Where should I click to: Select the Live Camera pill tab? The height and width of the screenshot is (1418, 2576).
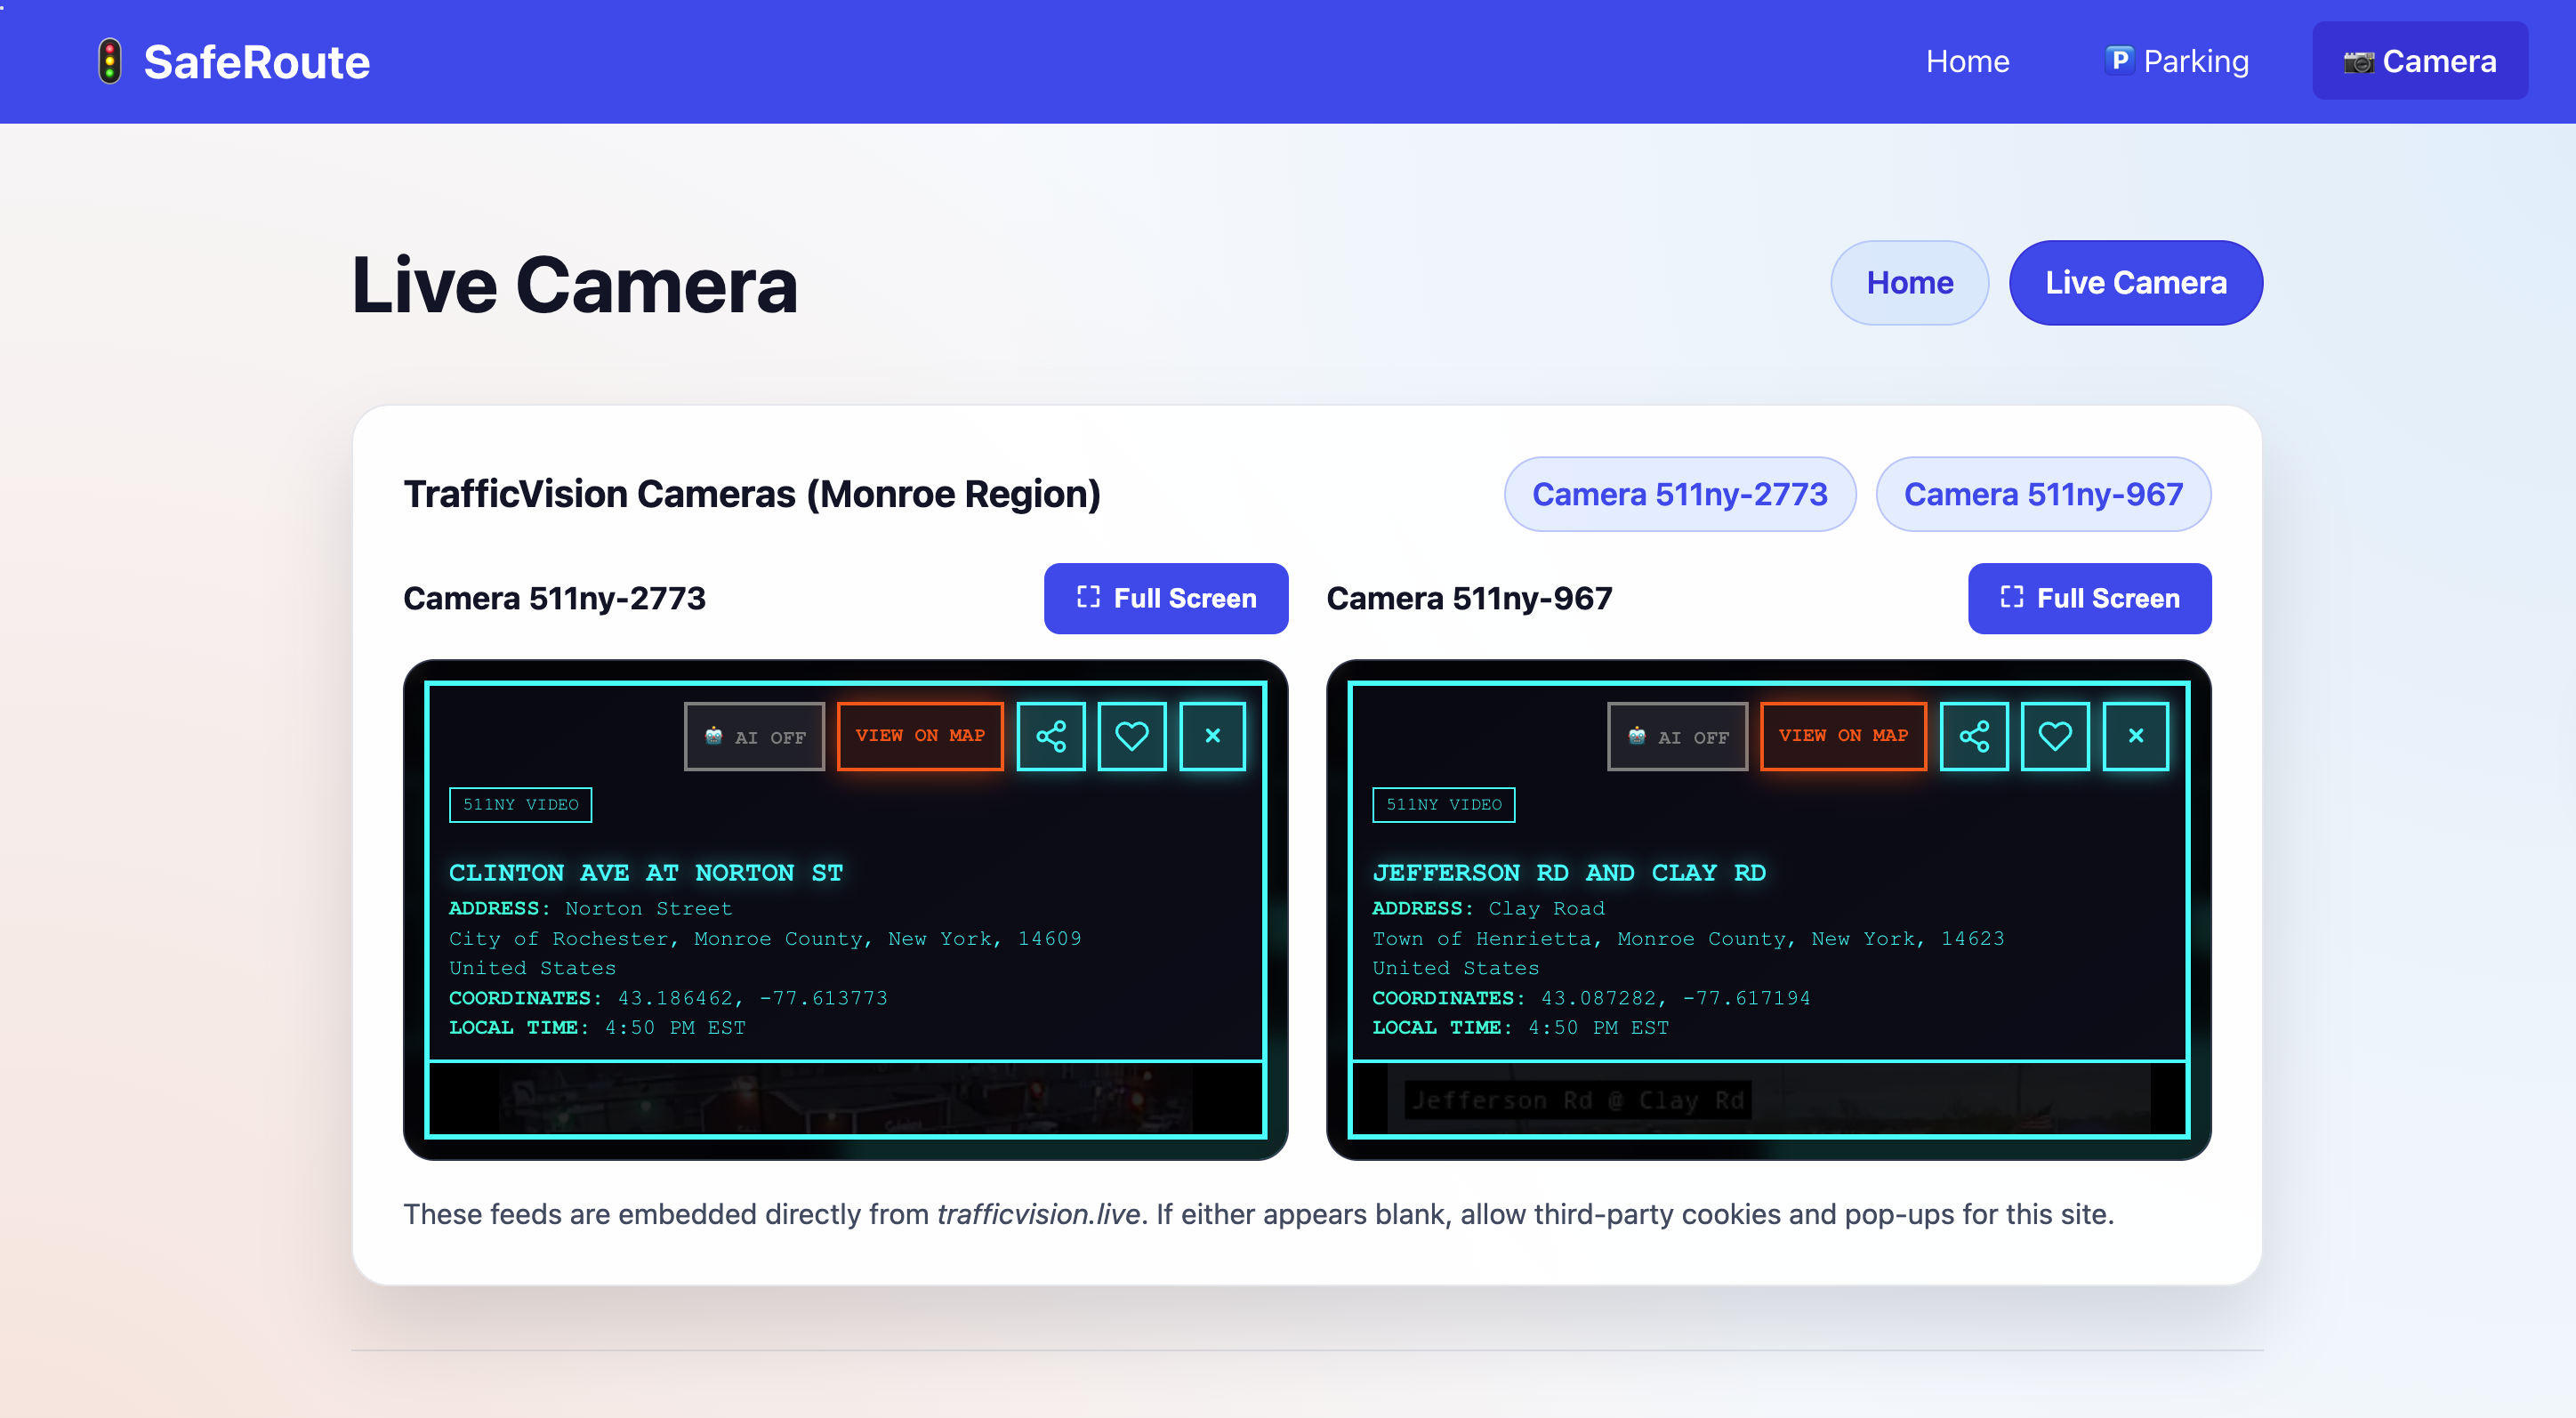2135,283
